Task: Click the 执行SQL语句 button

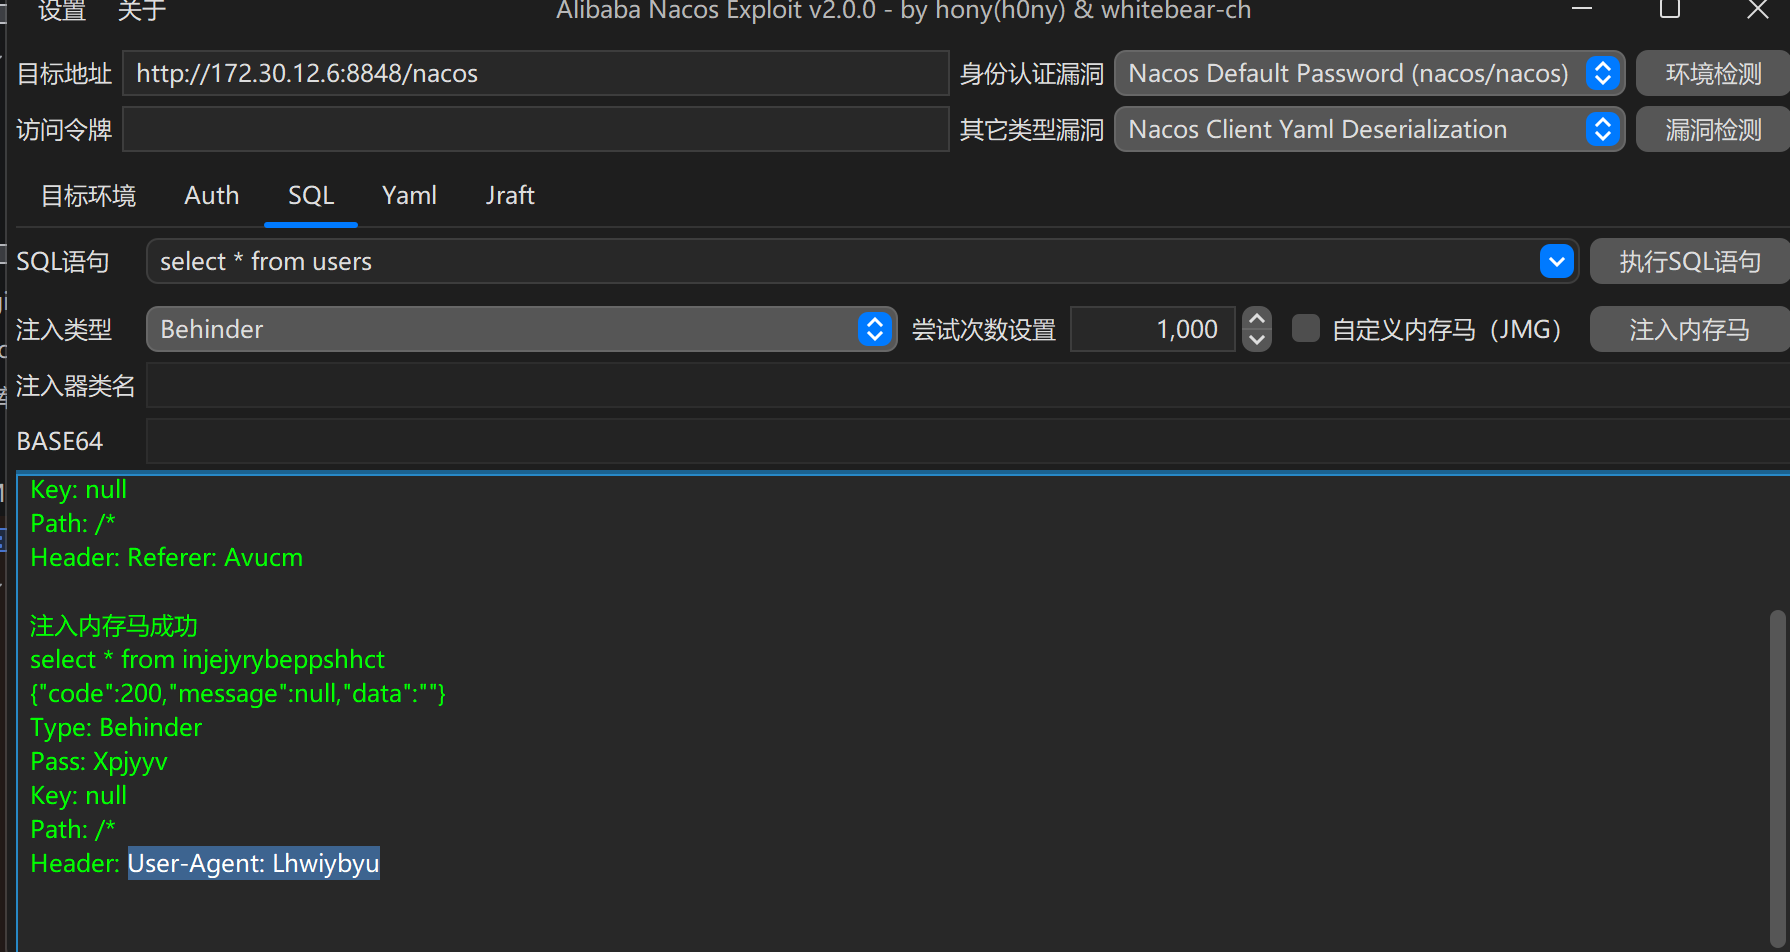Action: (1690, 262)
